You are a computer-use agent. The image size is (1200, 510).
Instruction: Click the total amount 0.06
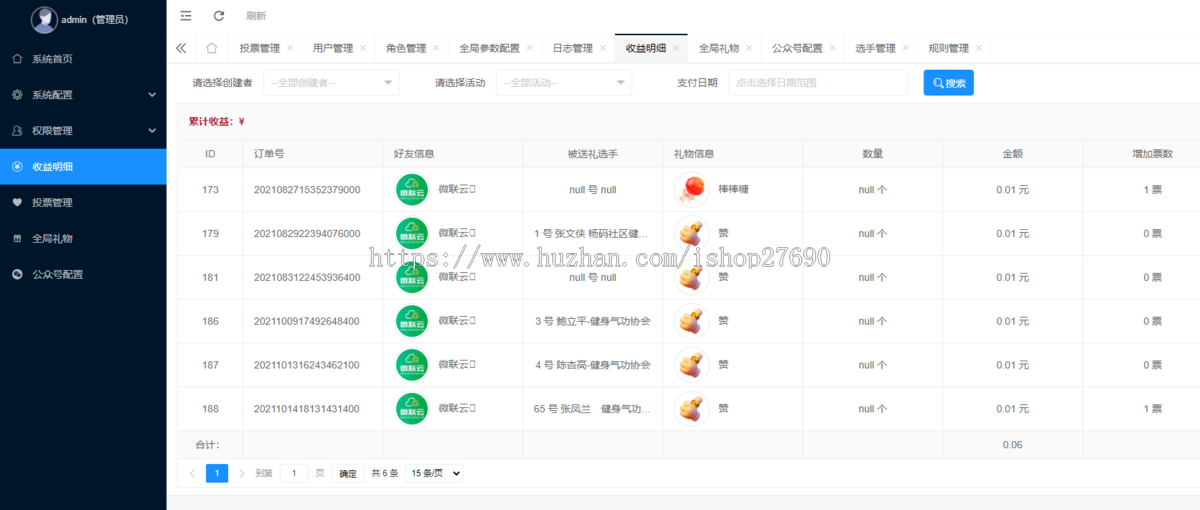(1012, 445)
